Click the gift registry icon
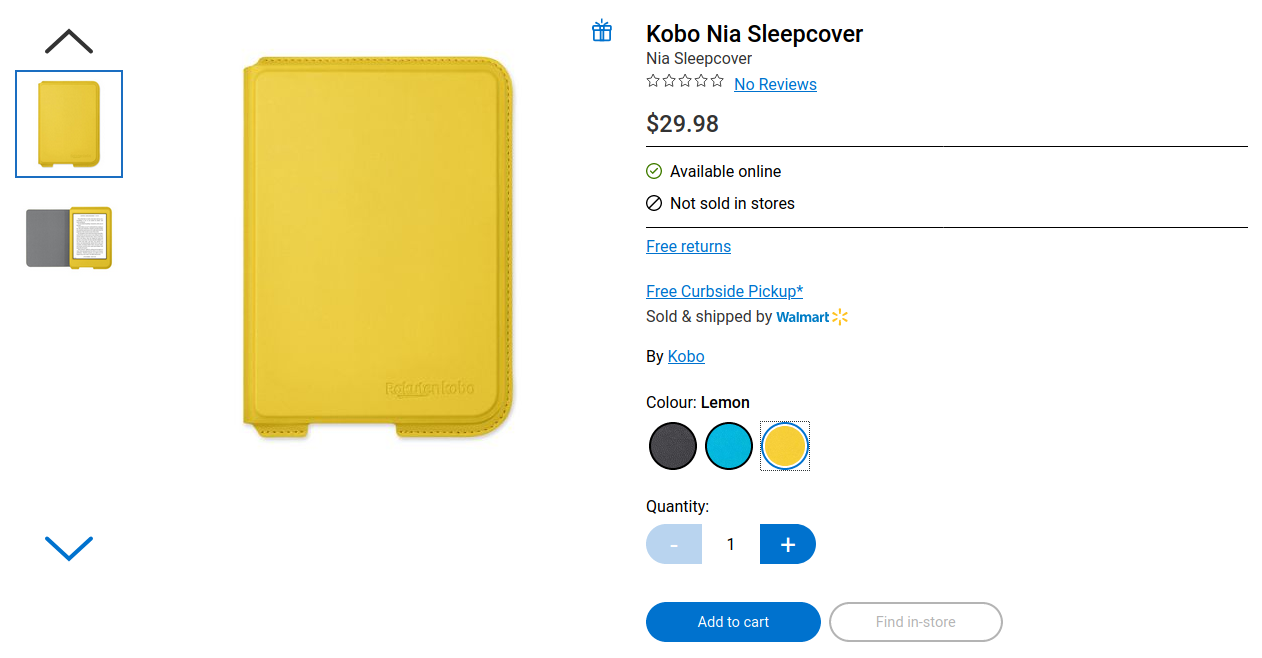This screenshot has width=1262, height=658. coord(602,31)
